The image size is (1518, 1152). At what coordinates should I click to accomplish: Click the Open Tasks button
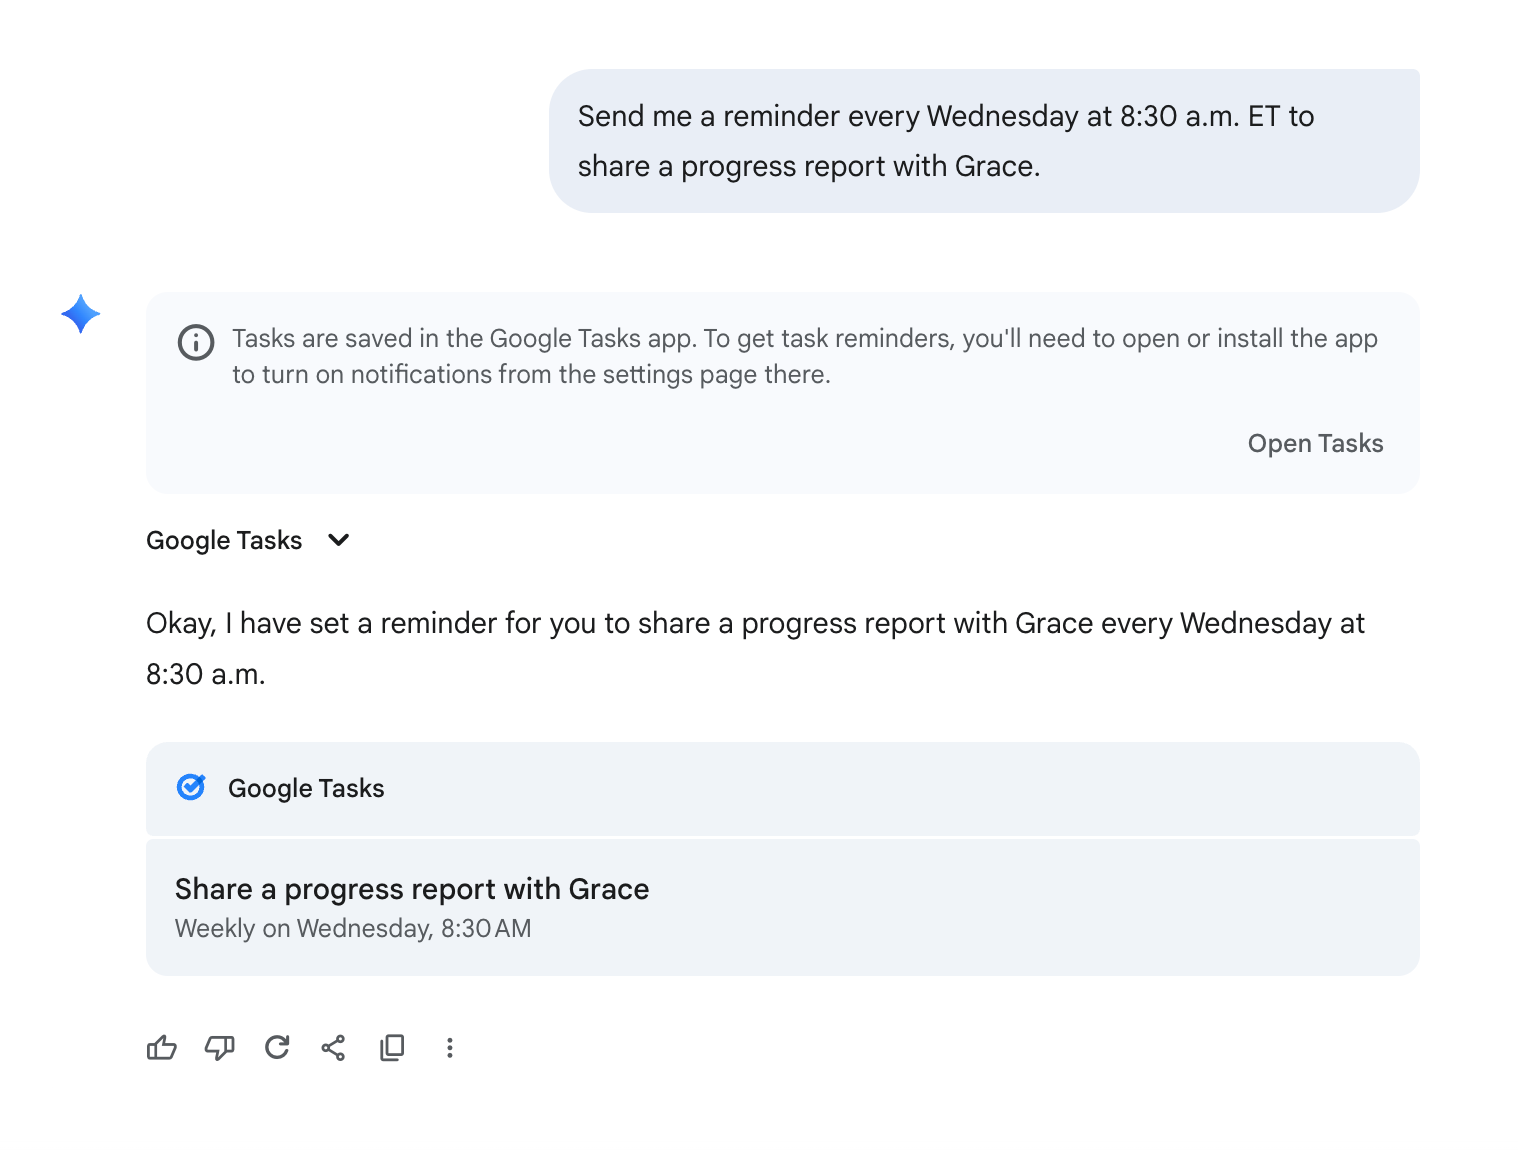(x=1315, y=443)
